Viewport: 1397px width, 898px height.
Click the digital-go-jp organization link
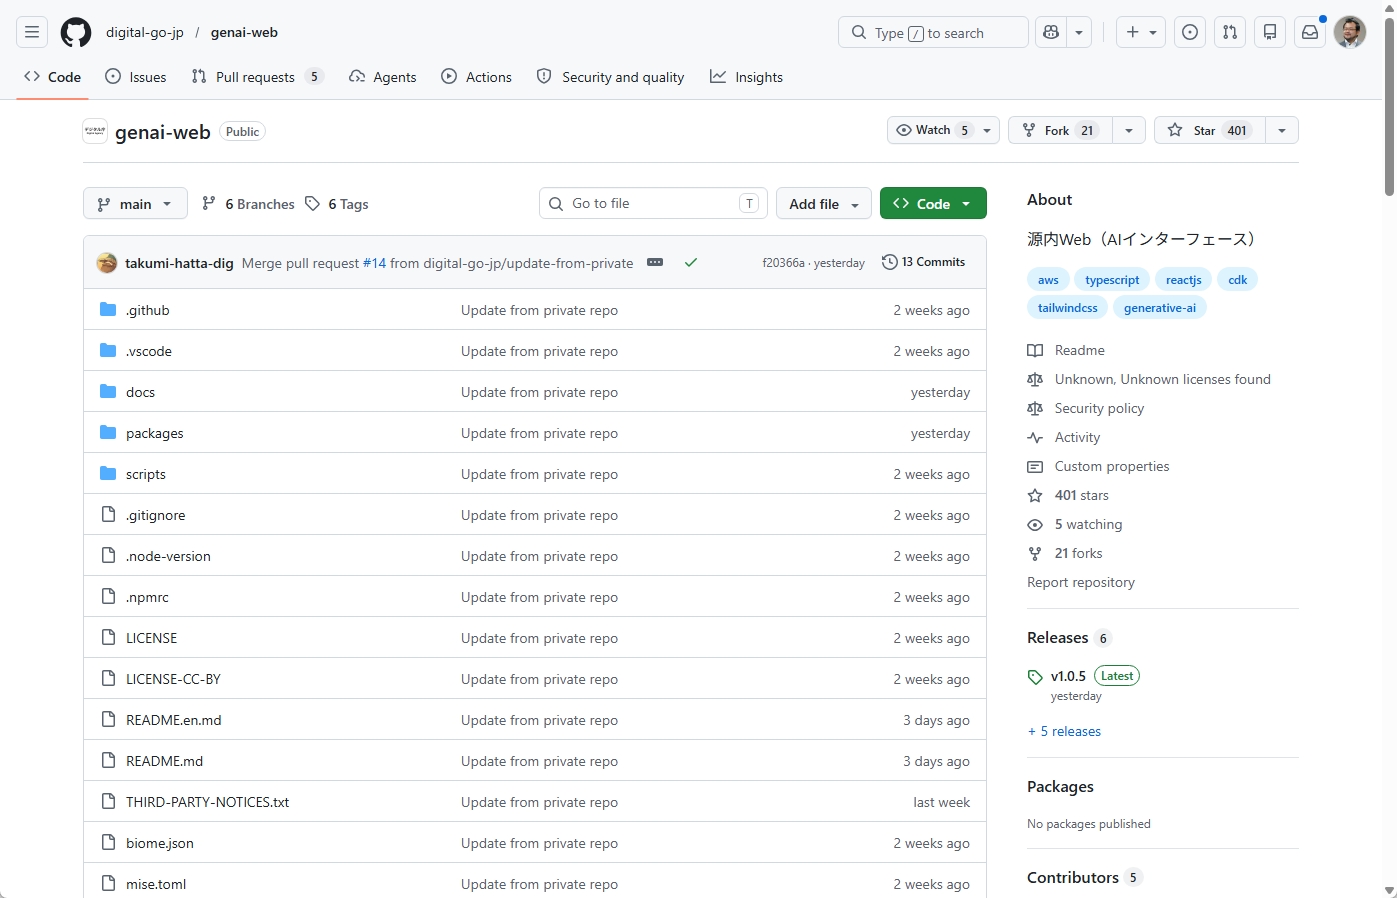pos(145,32)
